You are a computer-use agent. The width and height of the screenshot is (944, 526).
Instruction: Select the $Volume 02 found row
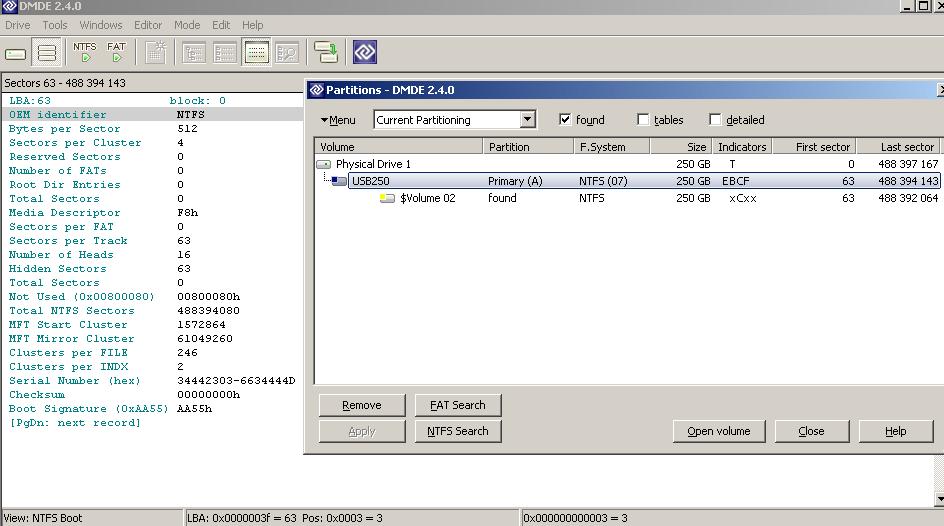tap(628, 198)
